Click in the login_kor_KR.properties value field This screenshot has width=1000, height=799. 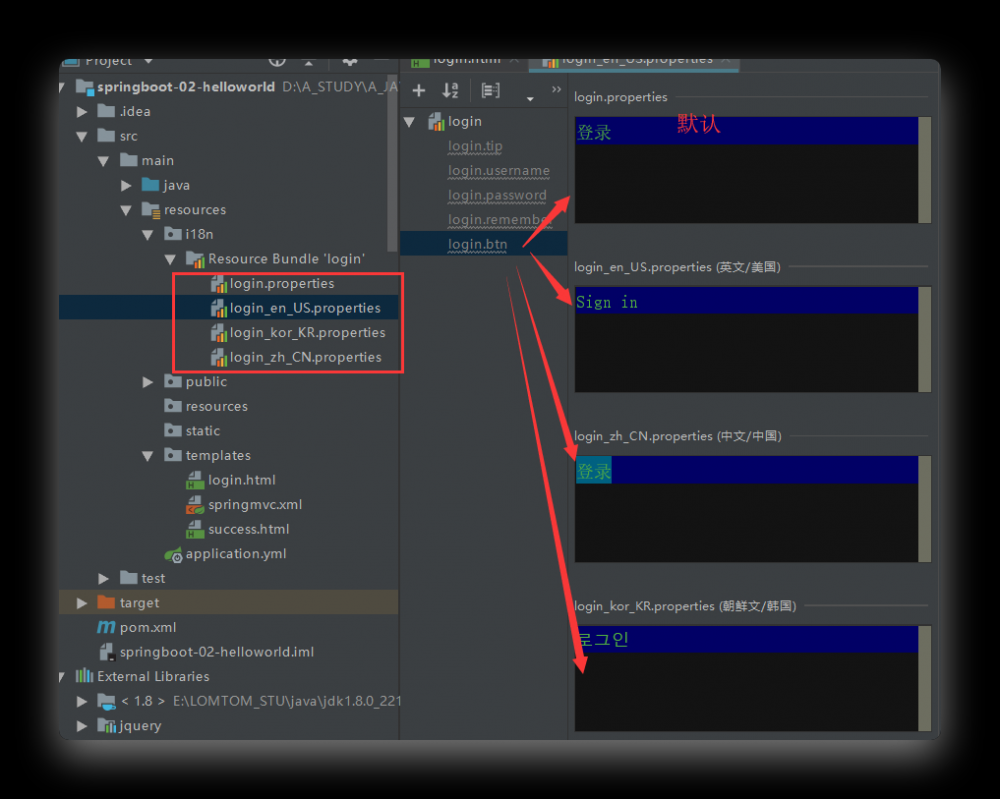pos(746,678)
